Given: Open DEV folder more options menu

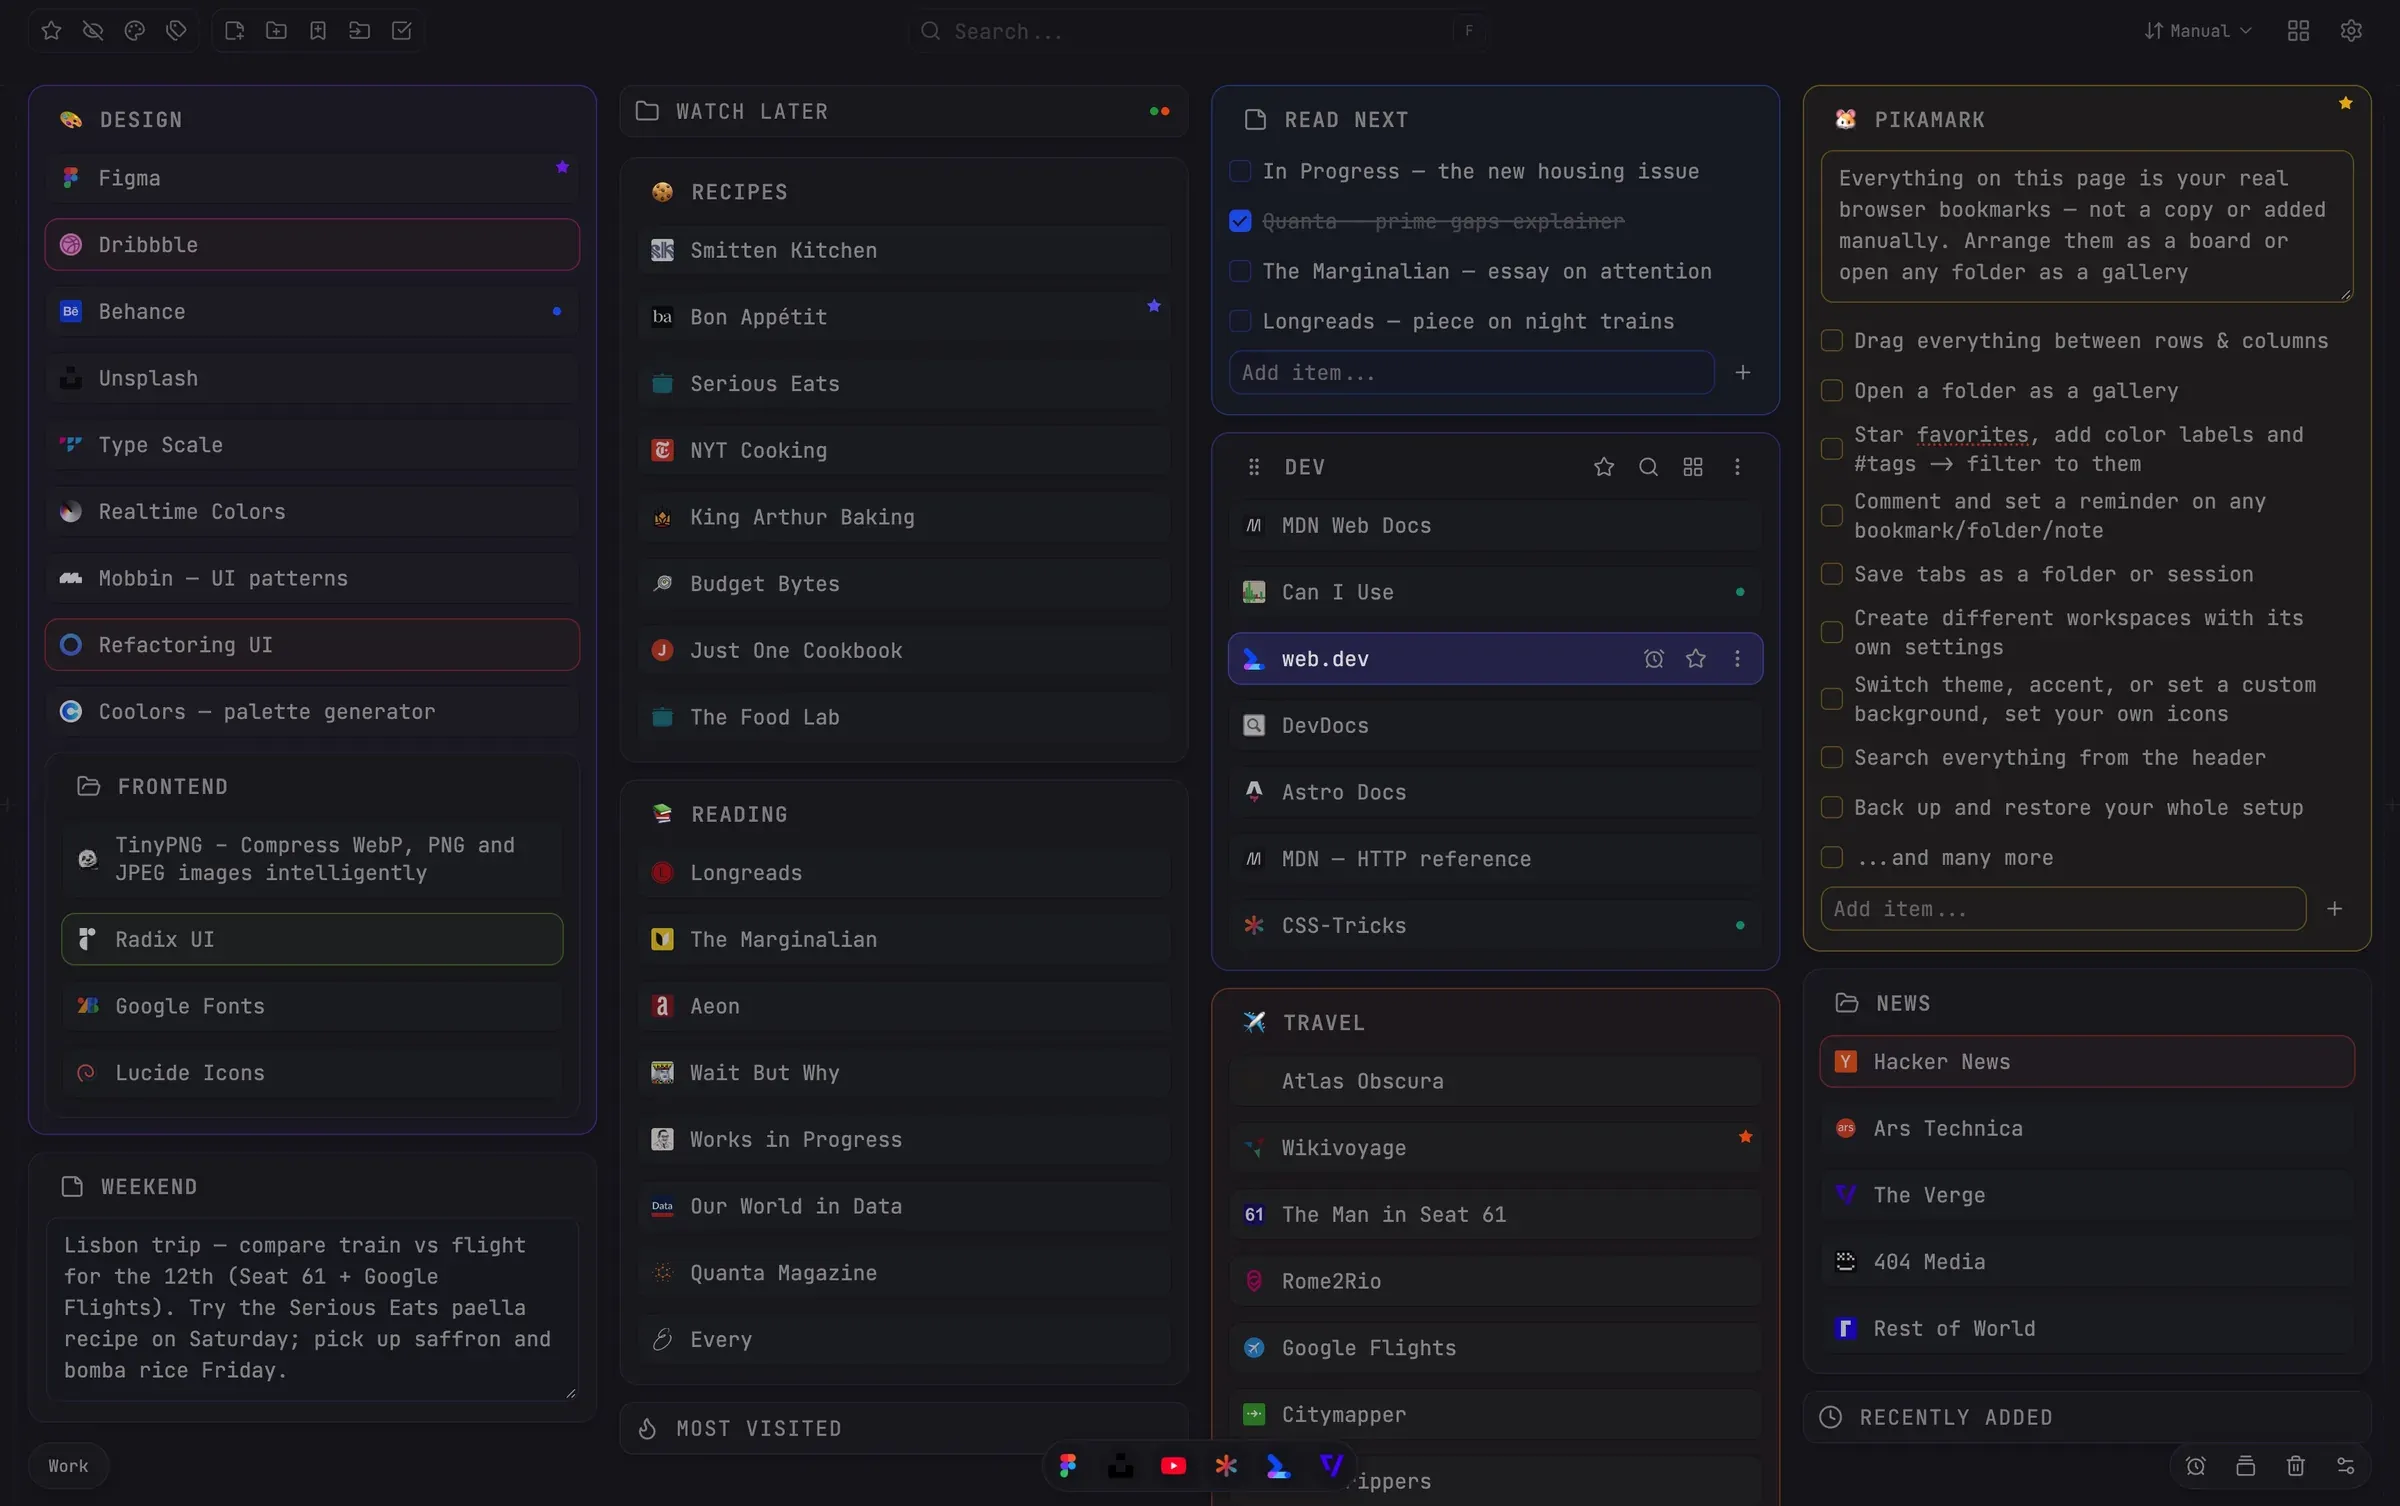Looking at the screenshot, I should [x=1737, y=467].
